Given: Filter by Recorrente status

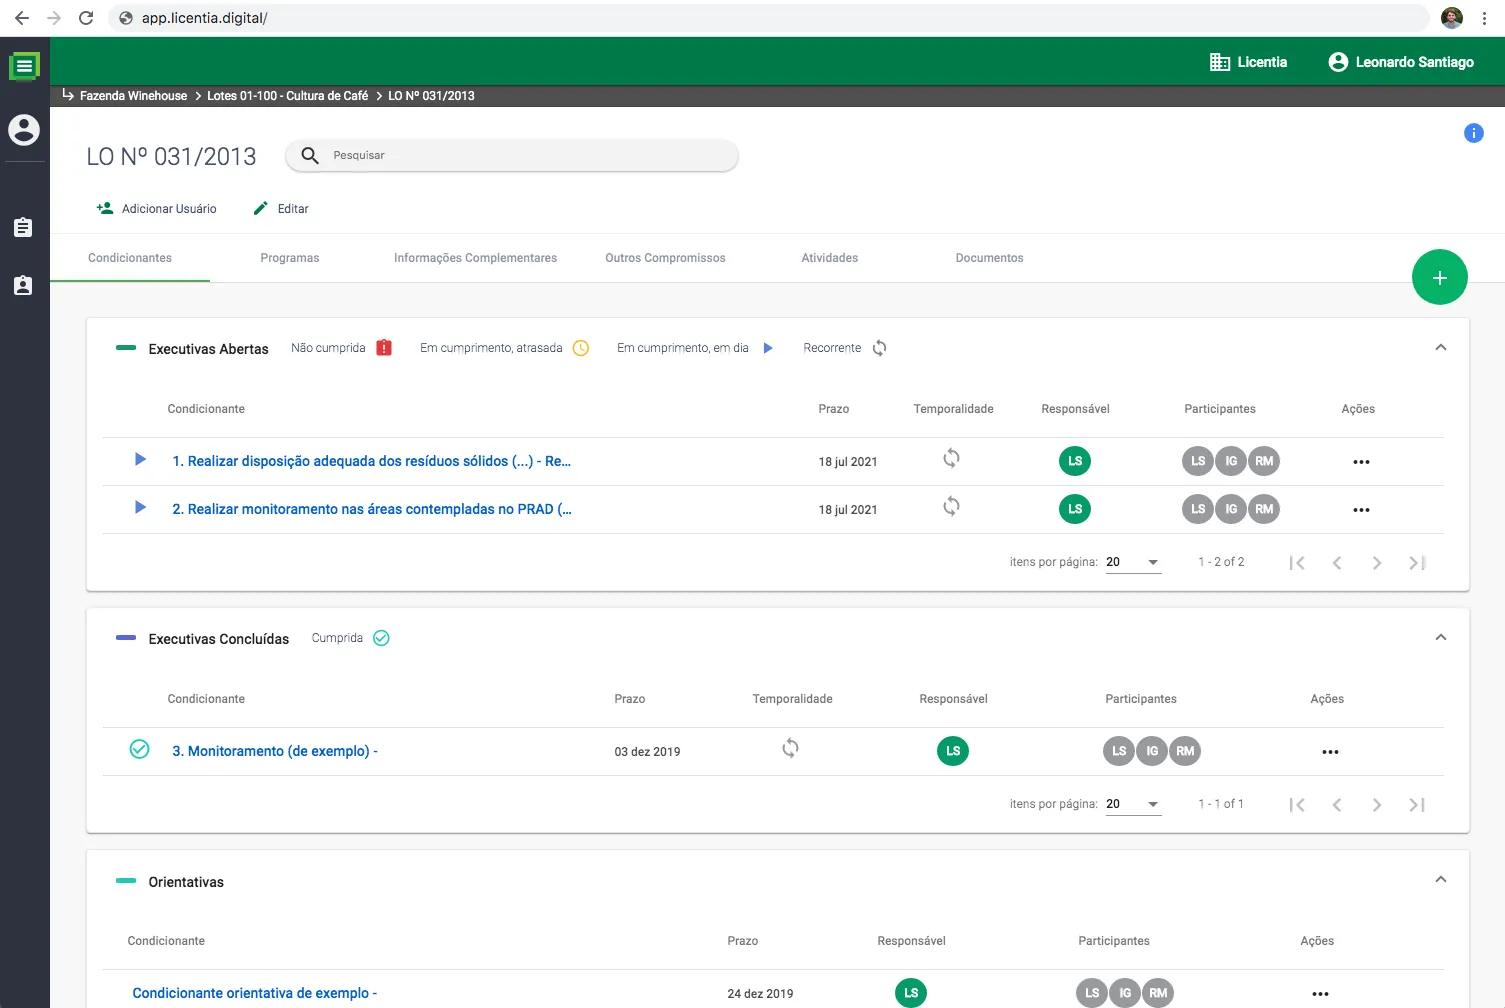Looking at the screenshot, I should click(845, 348).
